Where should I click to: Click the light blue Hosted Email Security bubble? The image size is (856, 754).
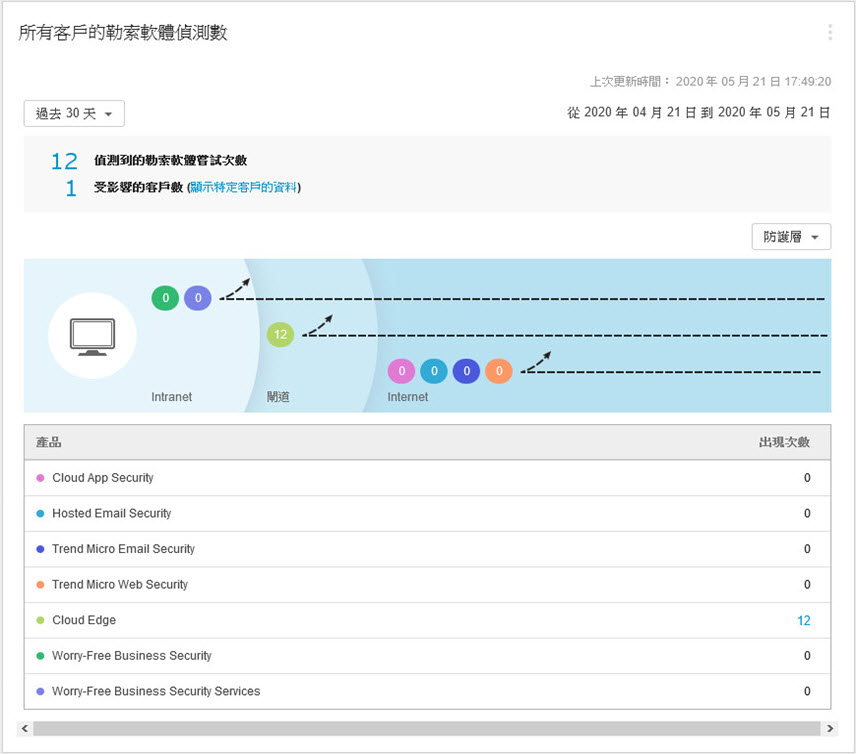[434, 372]
